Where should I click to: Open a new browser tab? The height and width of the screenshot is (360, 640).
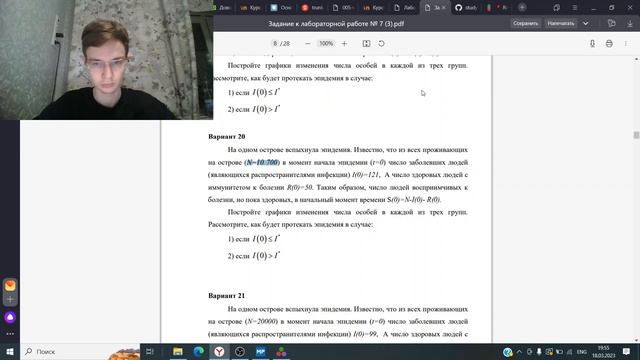(x=522, y=7)
